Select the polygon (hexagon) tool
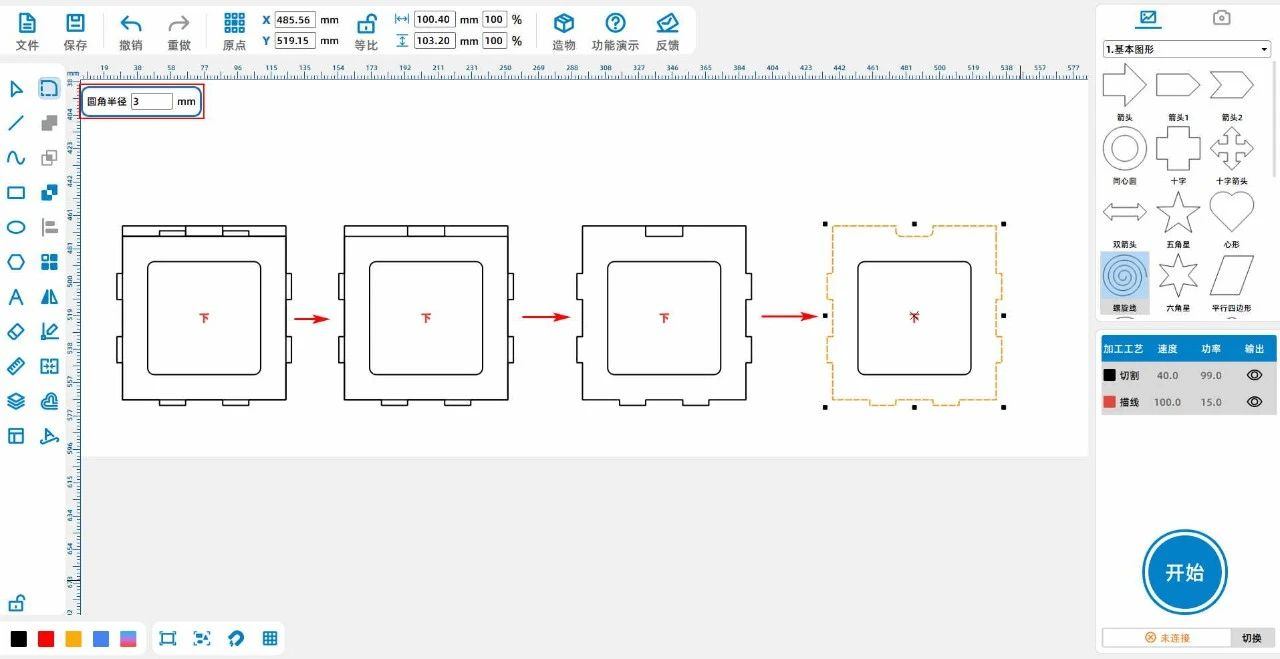The height and width of the screenshot is (659, 1280). coord(16,262)
